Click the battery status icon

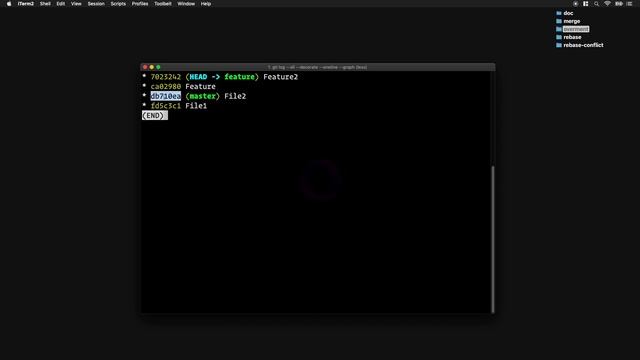619,4
